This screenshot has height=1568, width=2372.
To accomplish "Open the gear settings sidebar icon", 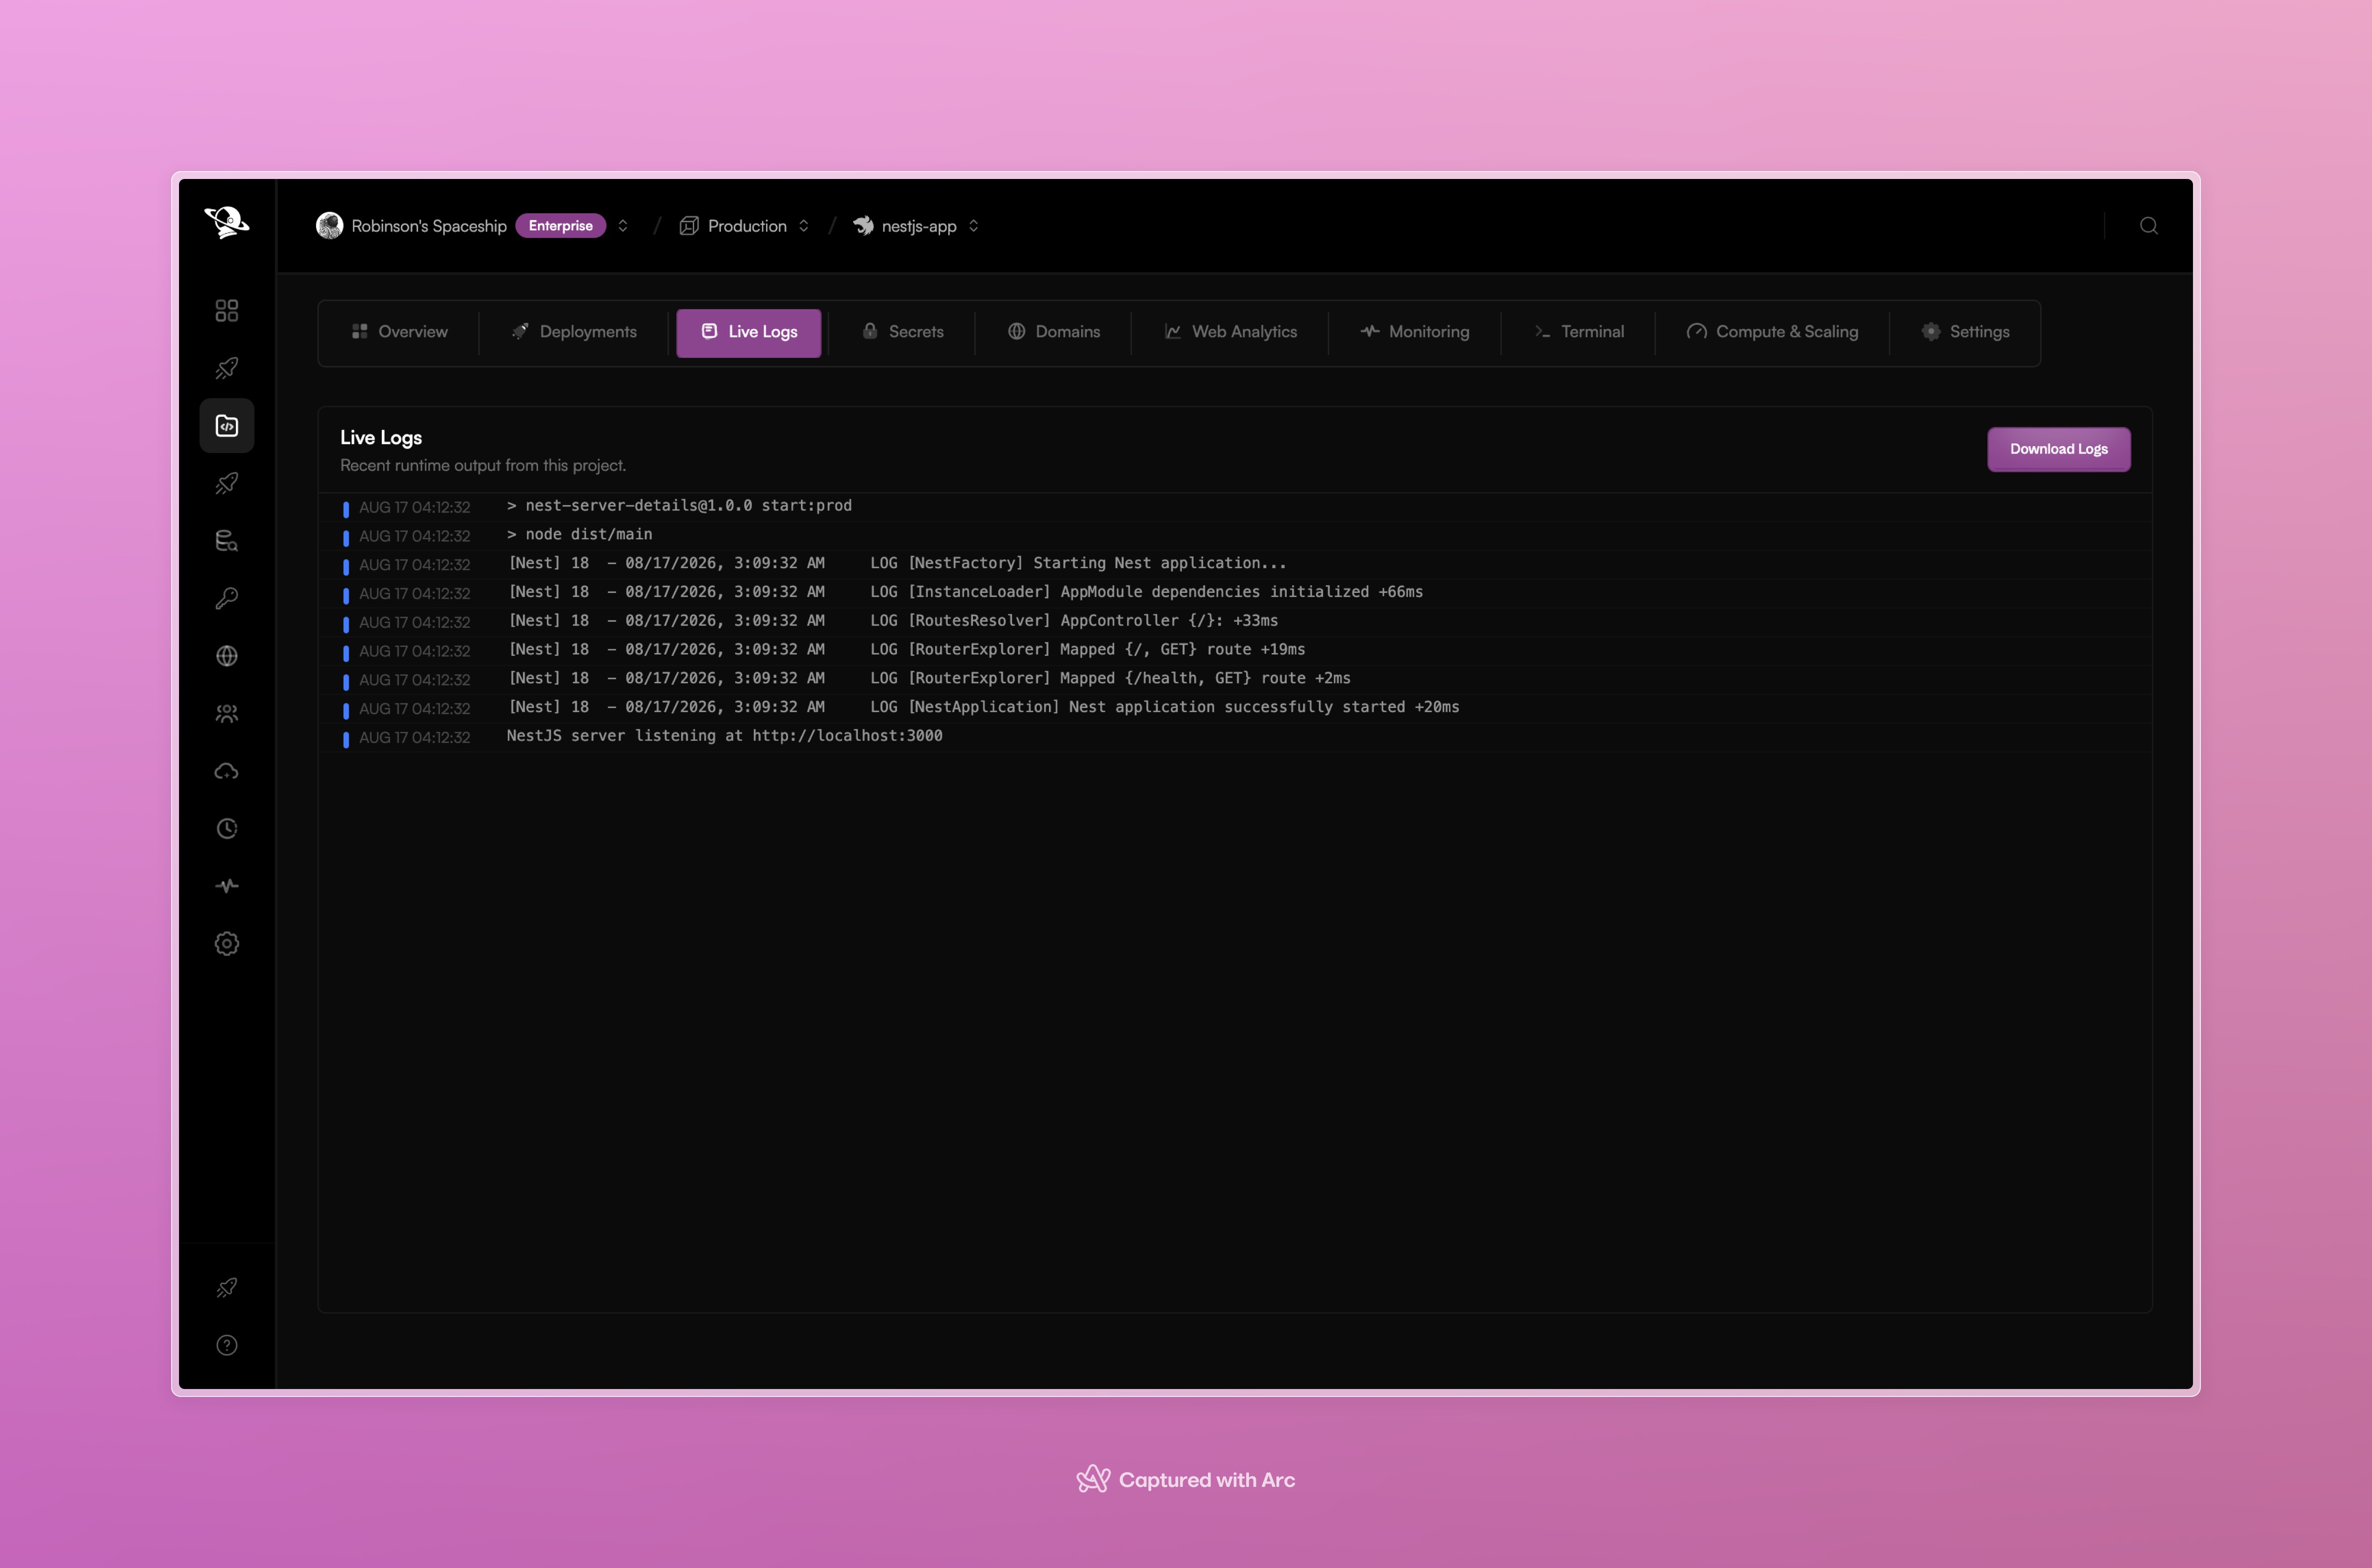I will click(227, 944).
